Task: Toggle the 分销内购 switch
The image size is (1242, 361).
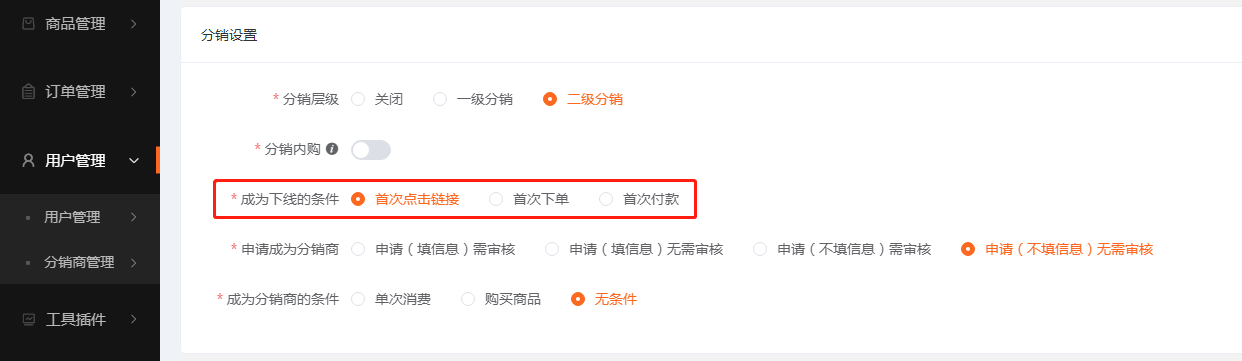Action: (x=371, y=150)
